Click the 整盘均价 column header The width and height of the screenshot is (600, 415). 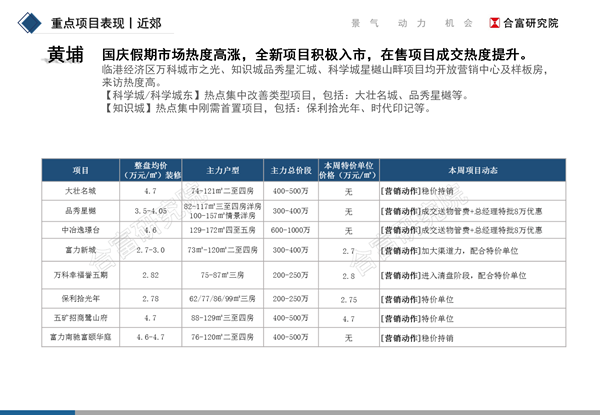pyautogui.click(x=151, y=170)
